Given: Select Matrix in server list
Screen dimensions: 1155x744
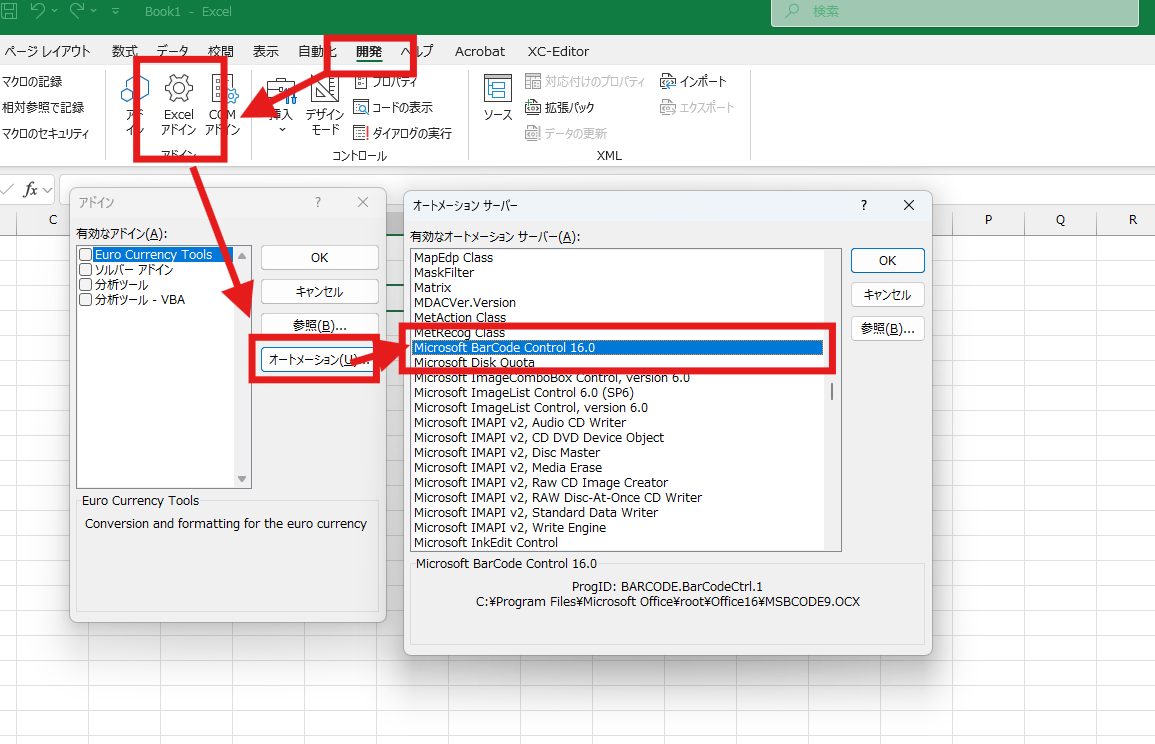Looking at the screenshot, I should [x=617, y=287].
